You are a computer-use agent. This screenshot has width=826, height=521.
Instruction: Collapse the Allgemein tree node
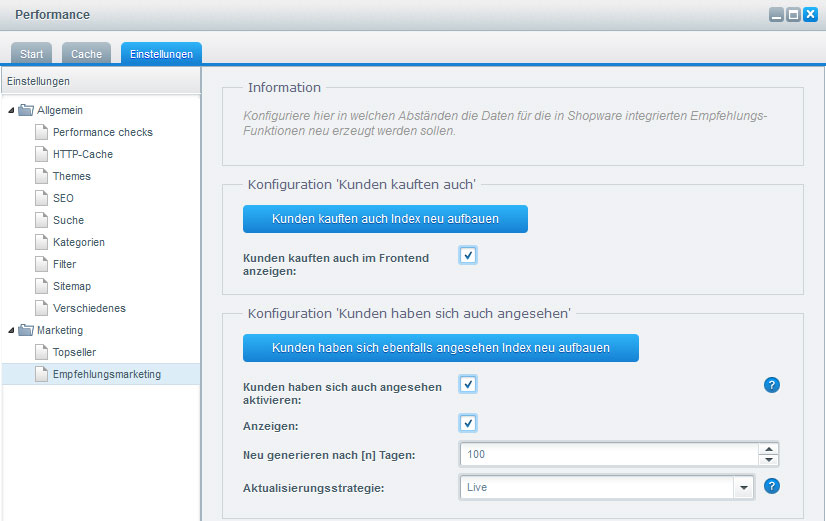(x=11, y=110)
